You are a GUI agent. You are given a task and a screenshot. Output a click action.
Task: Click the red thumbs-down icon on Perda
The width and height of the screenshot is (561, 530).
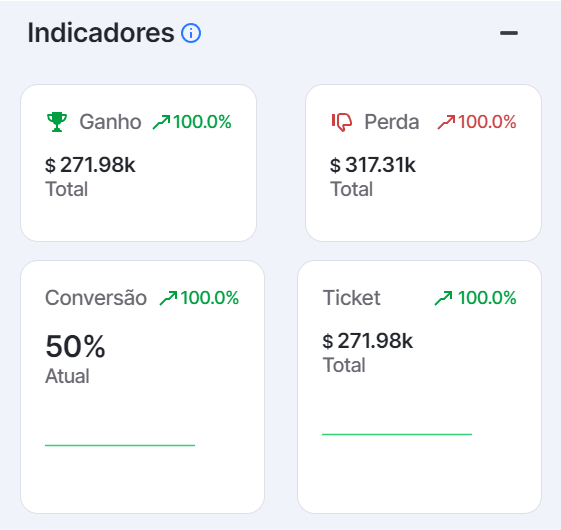pos(342,122)
